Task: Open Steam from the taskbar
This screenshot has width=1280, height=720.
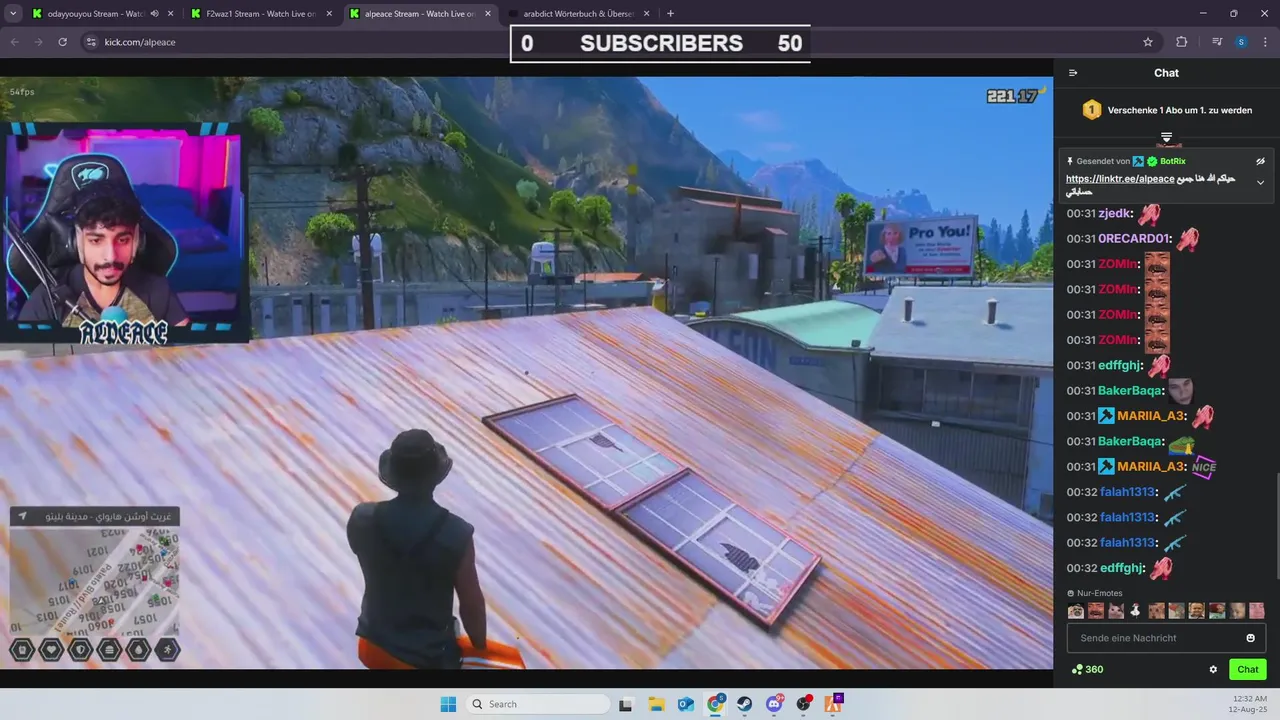Action: (745, 704)
